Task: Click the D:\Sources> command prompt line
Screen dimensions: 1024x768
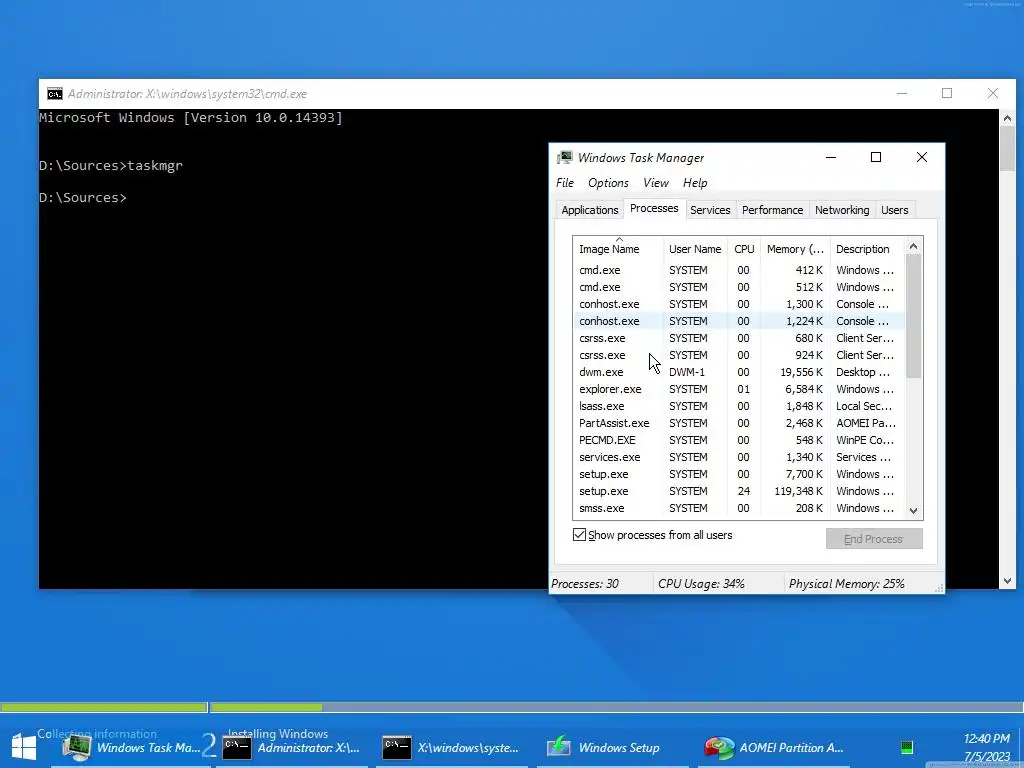Action: [83, 197]
